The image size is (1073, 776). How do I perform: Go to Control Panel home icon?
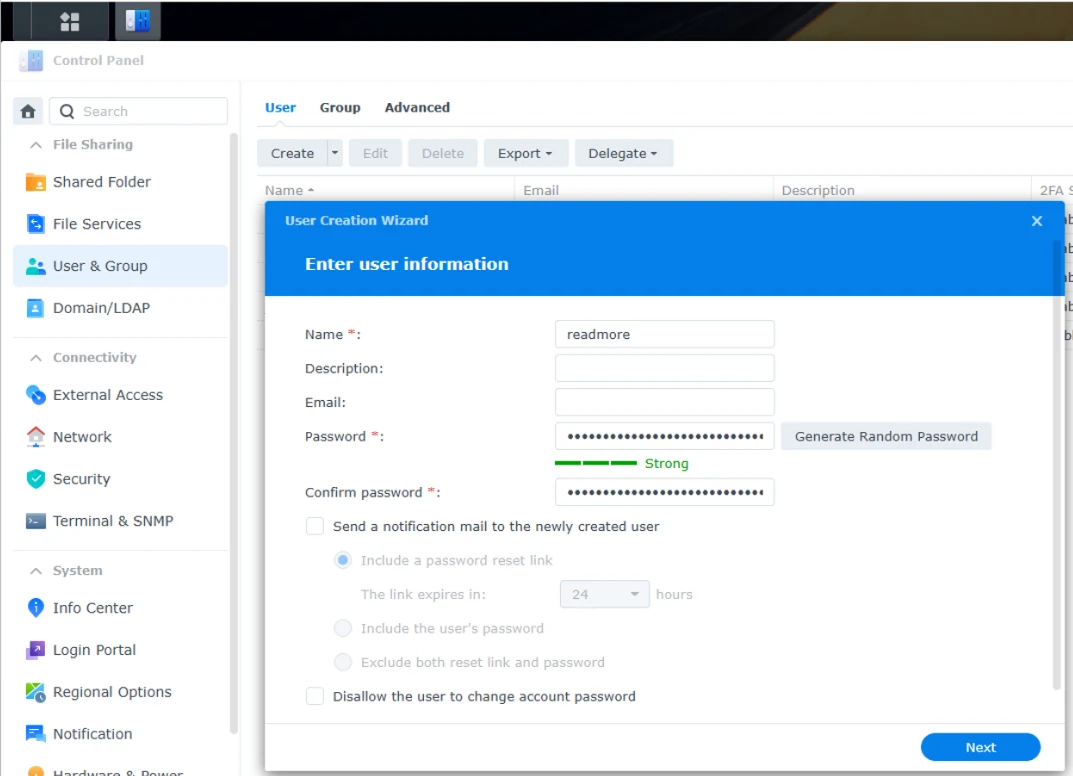(28, 111)
